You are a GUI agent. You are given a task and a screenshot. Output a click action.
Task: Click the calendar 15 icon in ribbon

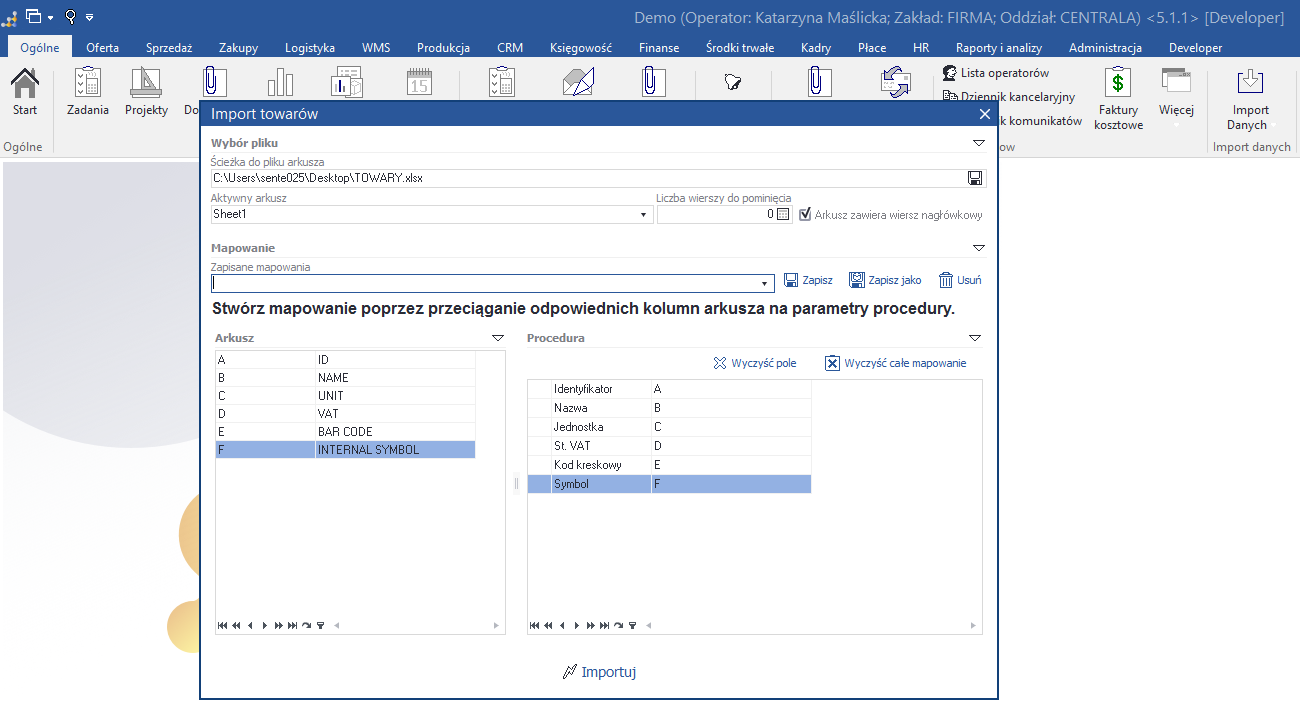pos(419,82)
